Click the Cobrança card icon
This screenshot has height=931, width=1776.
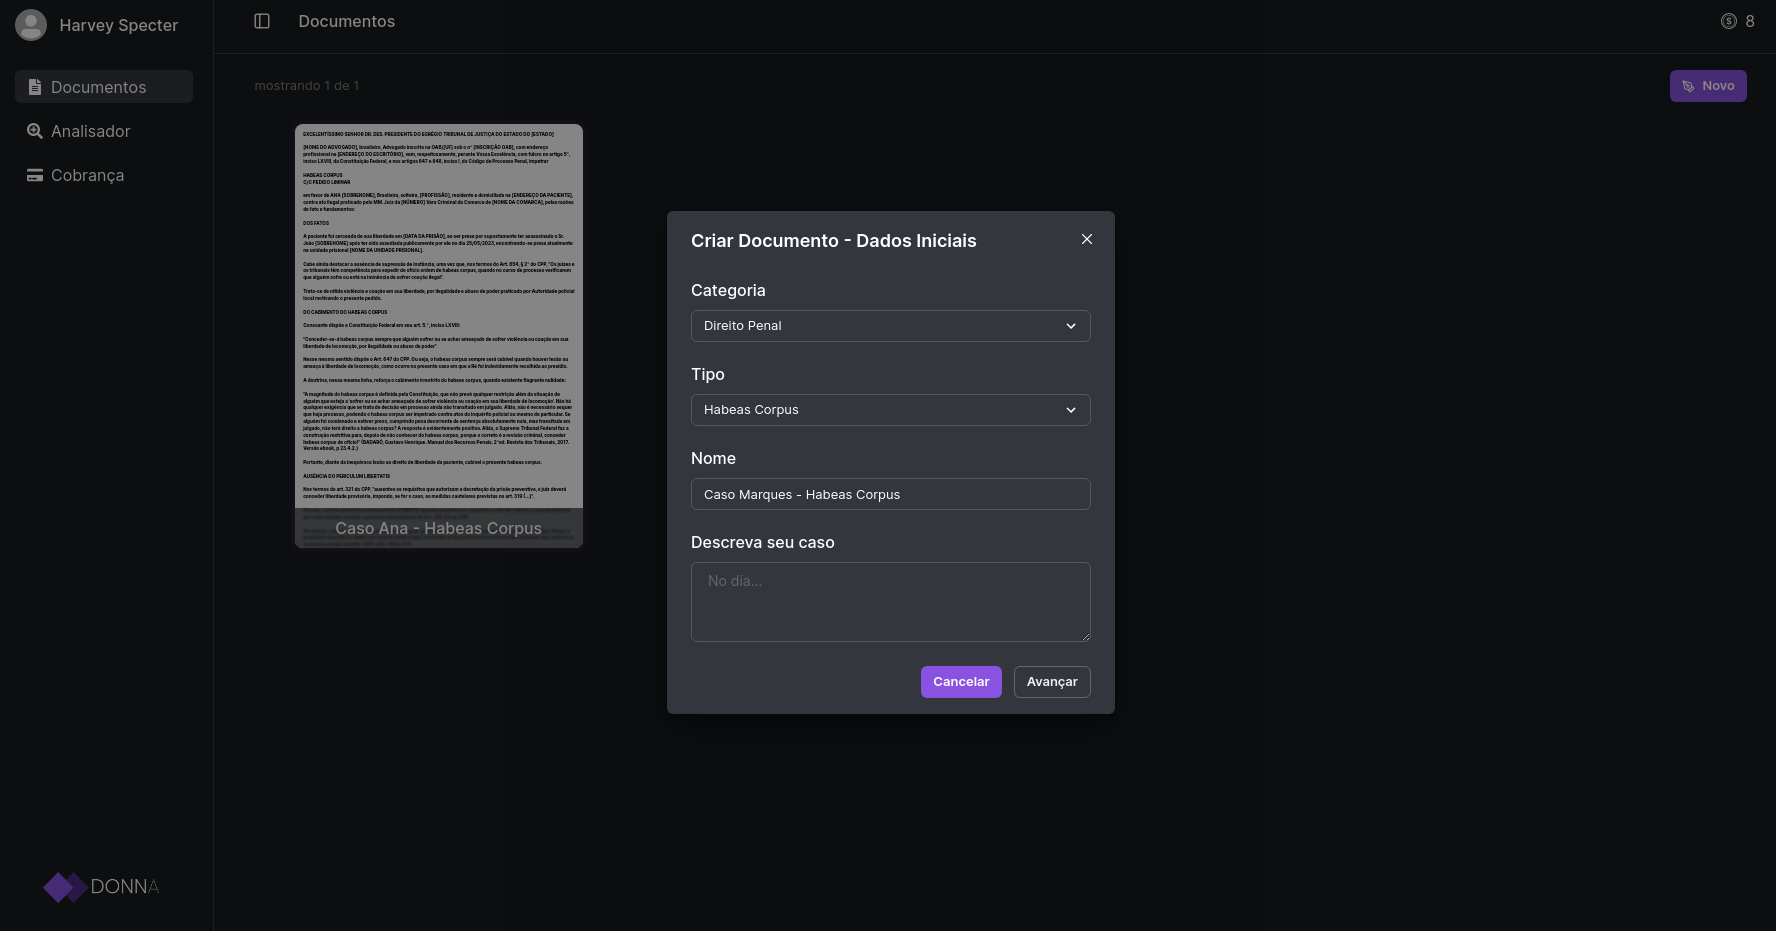(x=35, y=175)
